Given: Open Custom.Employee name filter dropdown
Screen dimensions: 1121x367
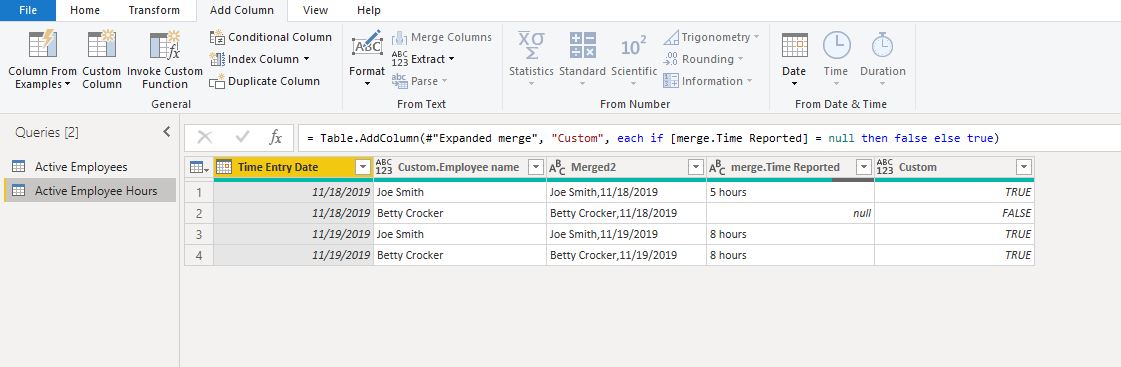Looking at the screenshot, I should 535,167.
